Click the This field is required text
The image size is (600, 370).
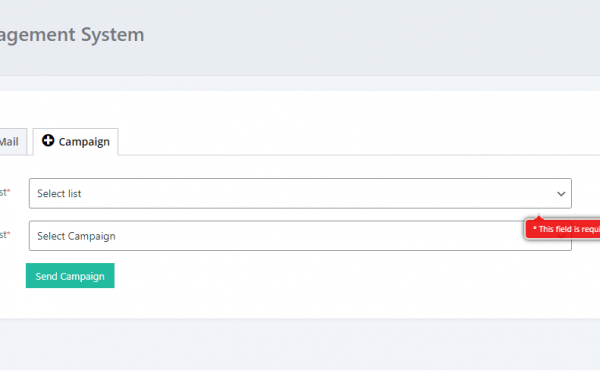566,229
